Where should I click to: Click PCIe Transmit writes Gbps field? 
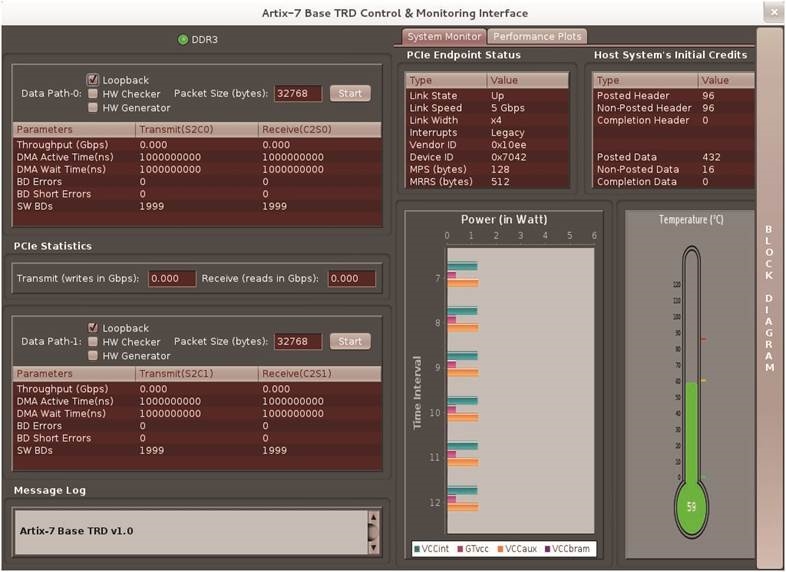click(x=172, y=279)
